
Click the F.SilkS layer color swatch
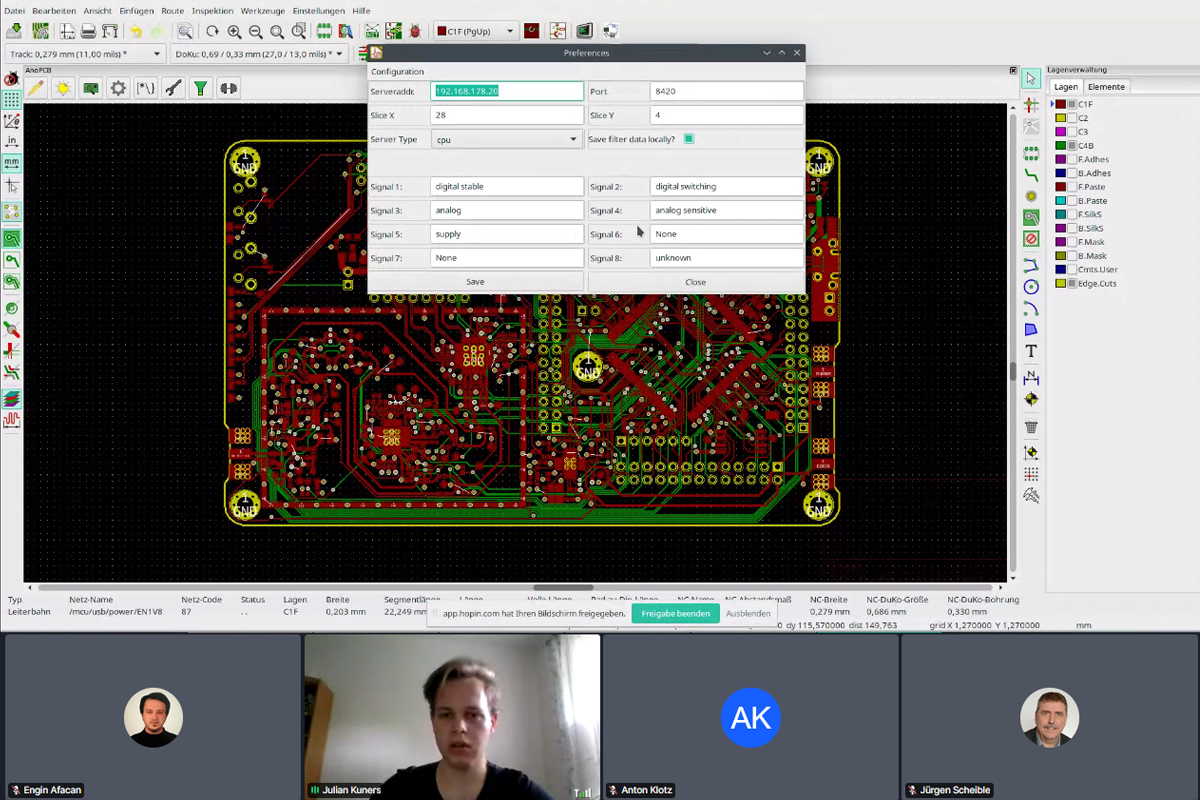coord(1060,214)
